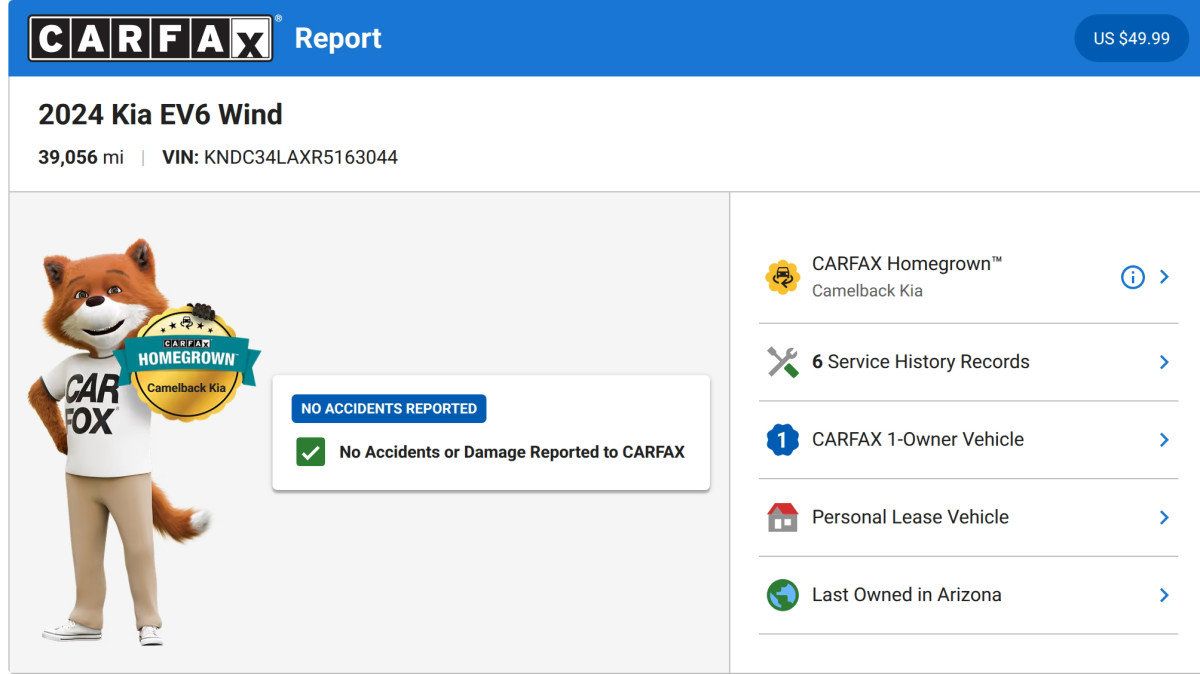Viewport: 1200px width, 674px height.
Task: Expand the CARFAX 1-Owner Vehicle chevron
Action: point(1164,439)
